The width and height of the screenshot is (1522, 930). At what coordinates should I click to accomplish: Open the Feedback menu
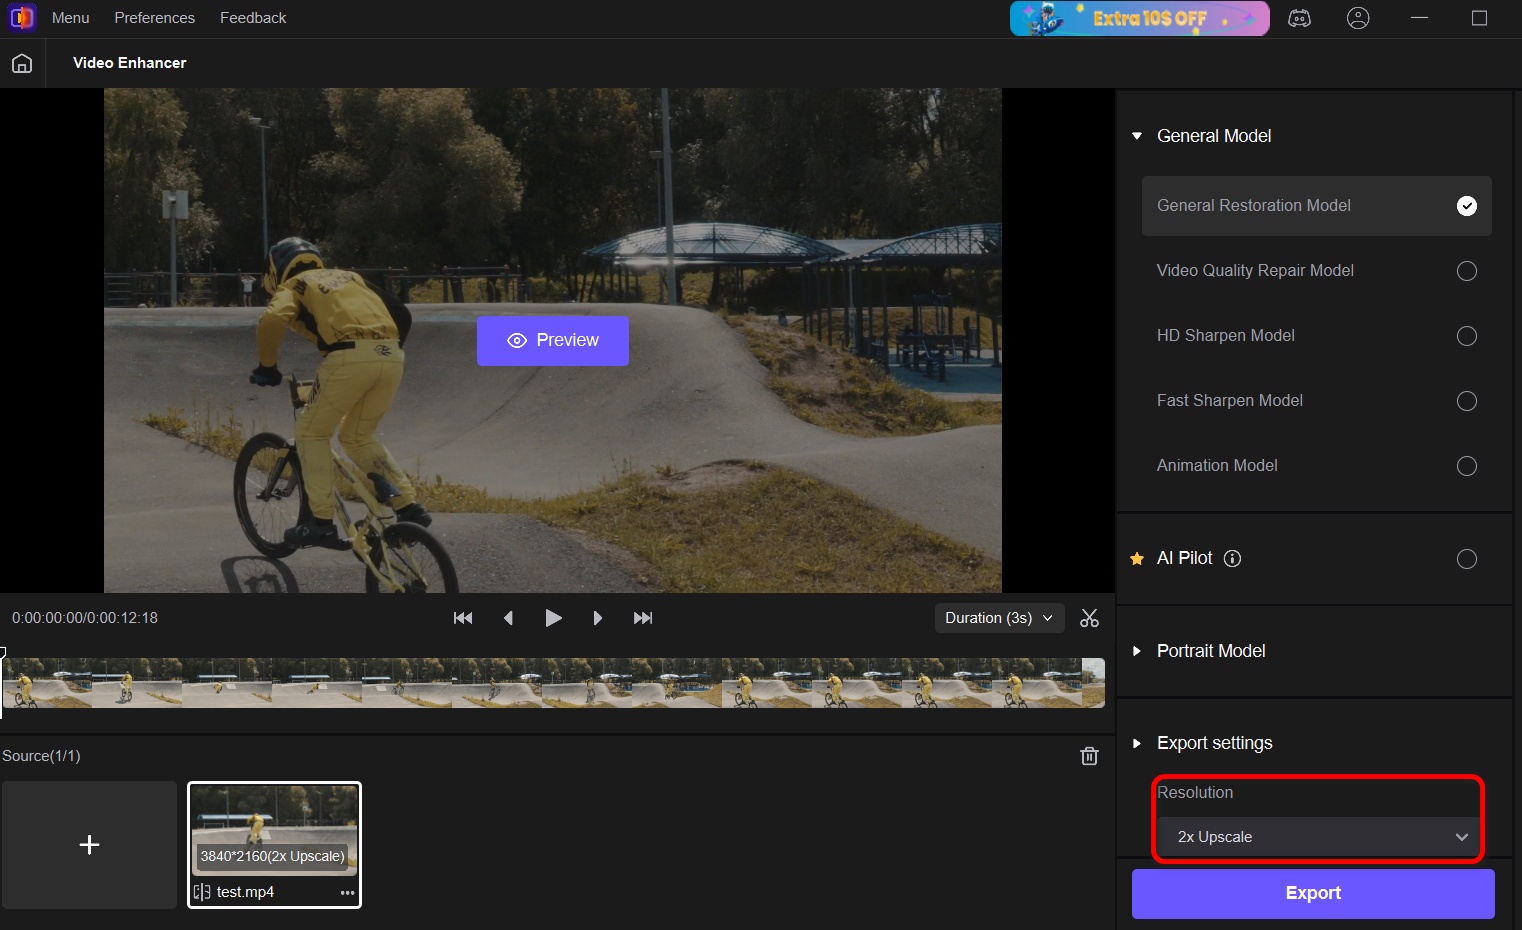pyautogui.click(x=253, y=18)
